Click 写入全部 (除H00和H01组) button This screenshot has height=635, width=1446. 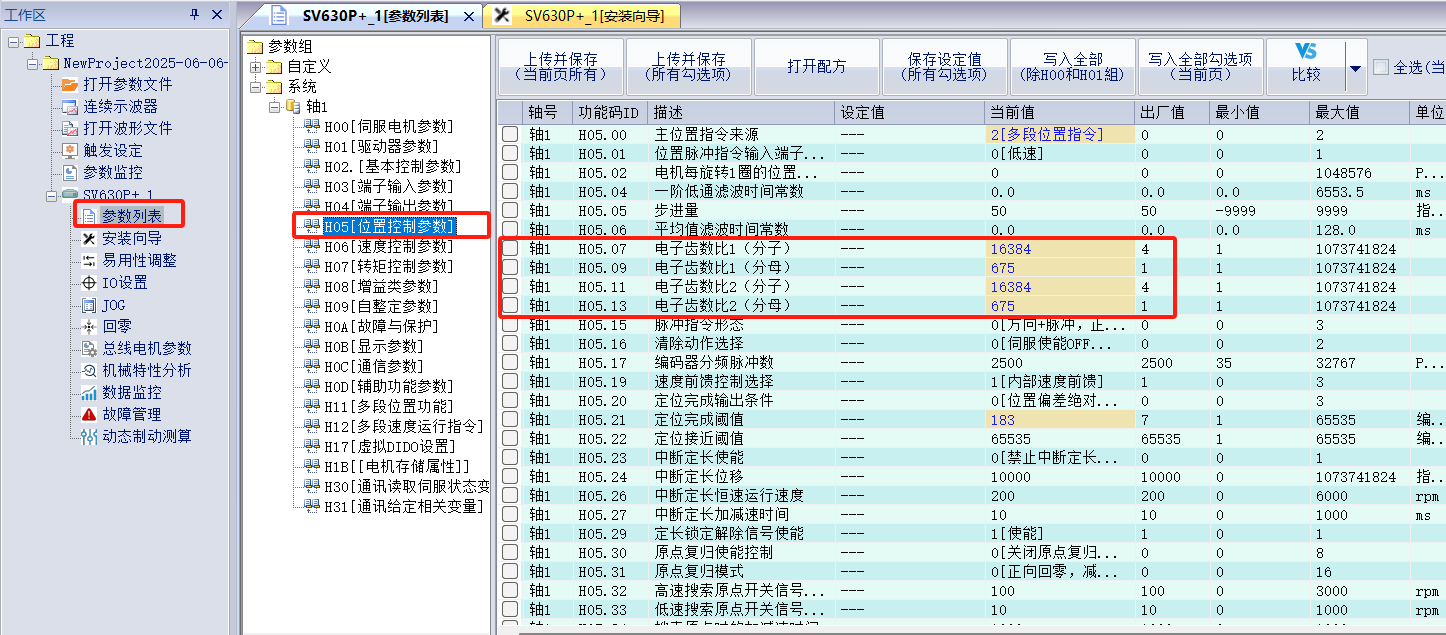tap(1071, 67)
